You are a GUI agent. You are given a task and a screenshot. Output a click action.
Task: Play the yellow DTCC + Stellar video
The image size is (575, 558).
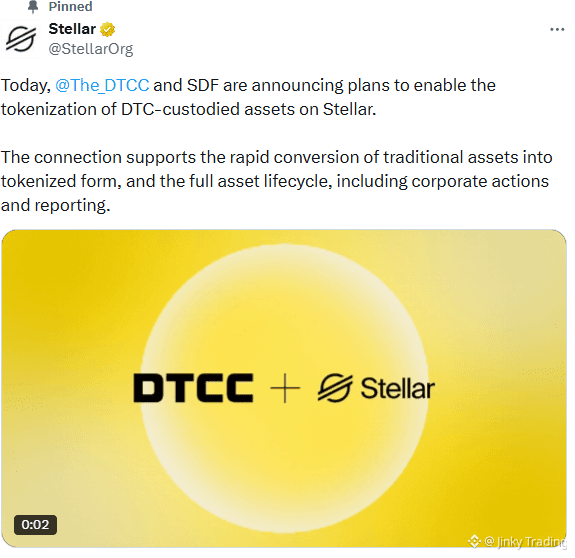tap(284, 388)
